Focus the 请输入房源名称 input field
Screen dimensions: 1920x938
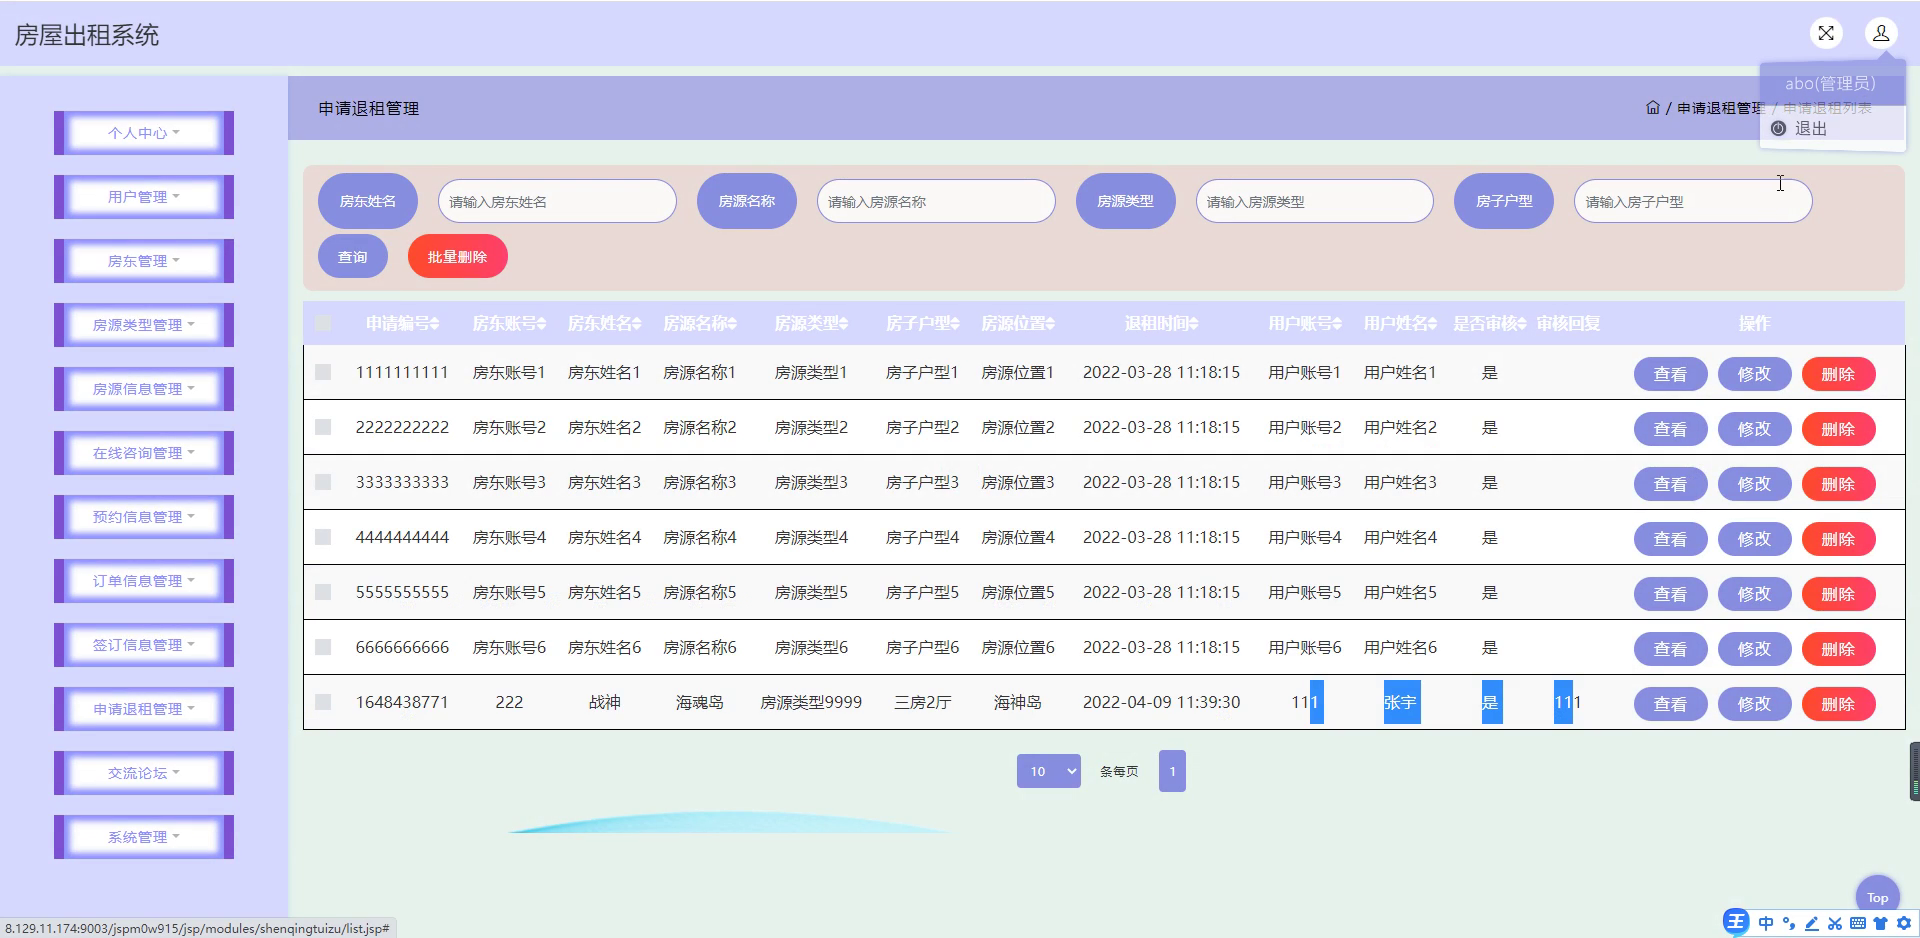[x=936, y=201]
